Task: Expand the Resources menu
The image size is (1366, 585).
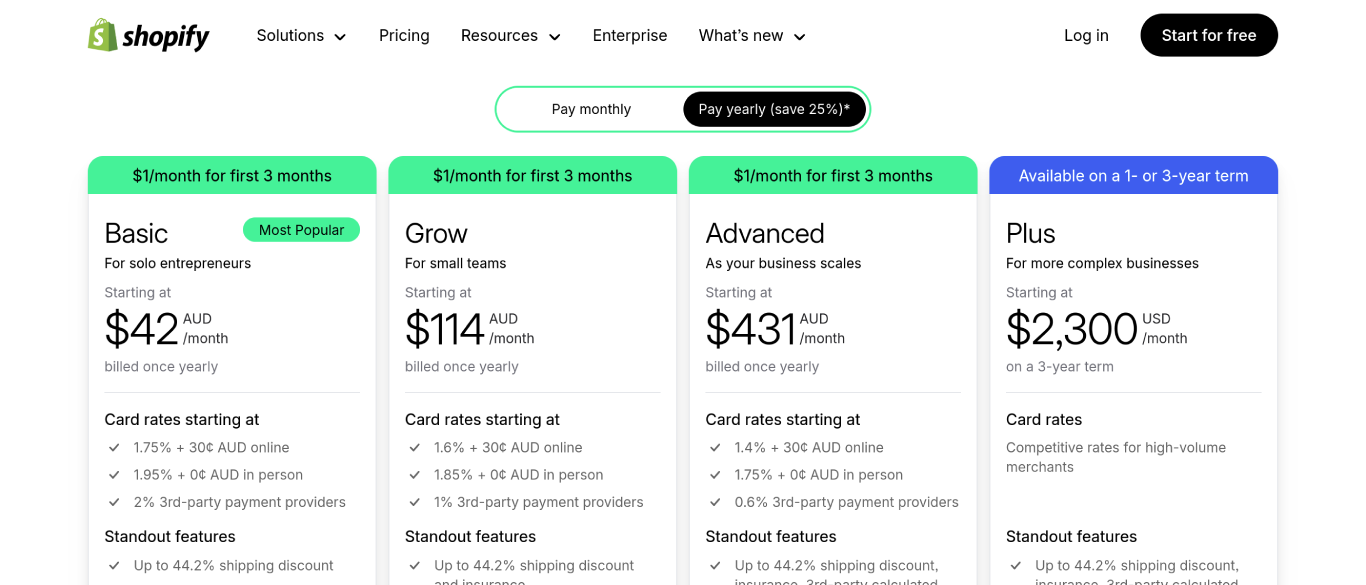Action: pyautogui.click(x=510, y=35)
